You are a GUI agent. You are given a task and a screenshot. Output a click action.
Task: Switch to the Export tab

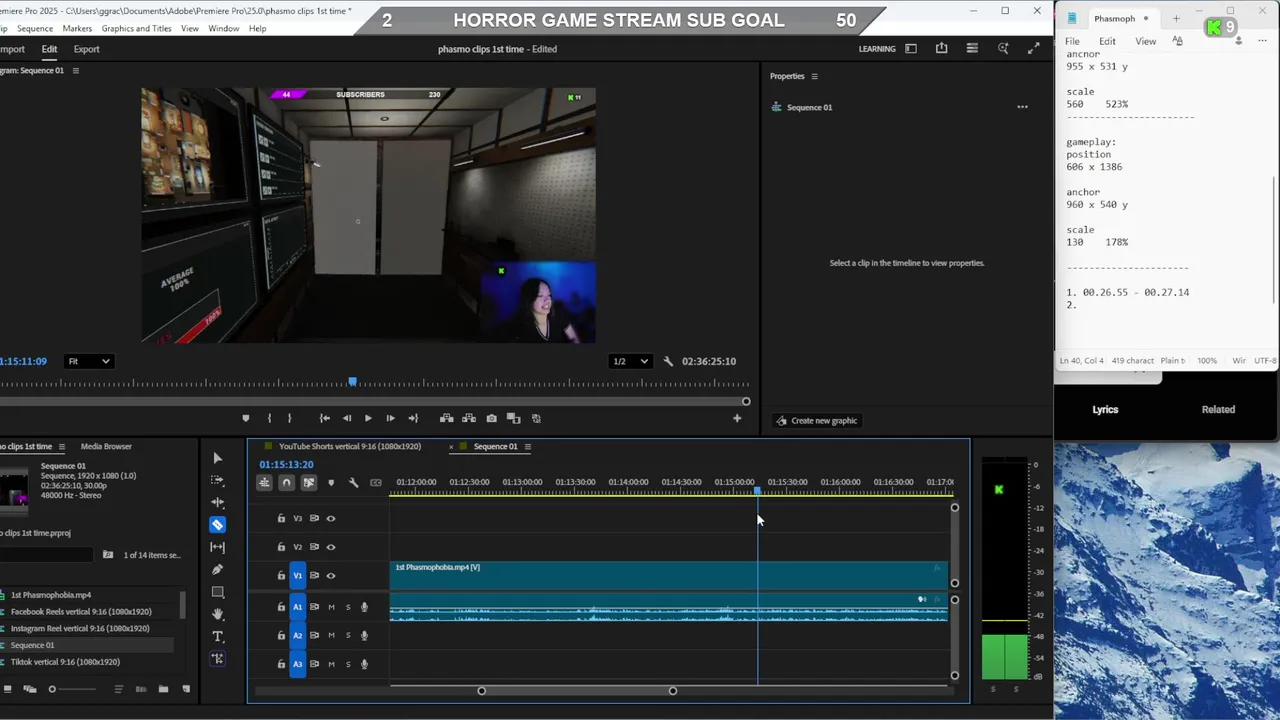coord(86,49)
